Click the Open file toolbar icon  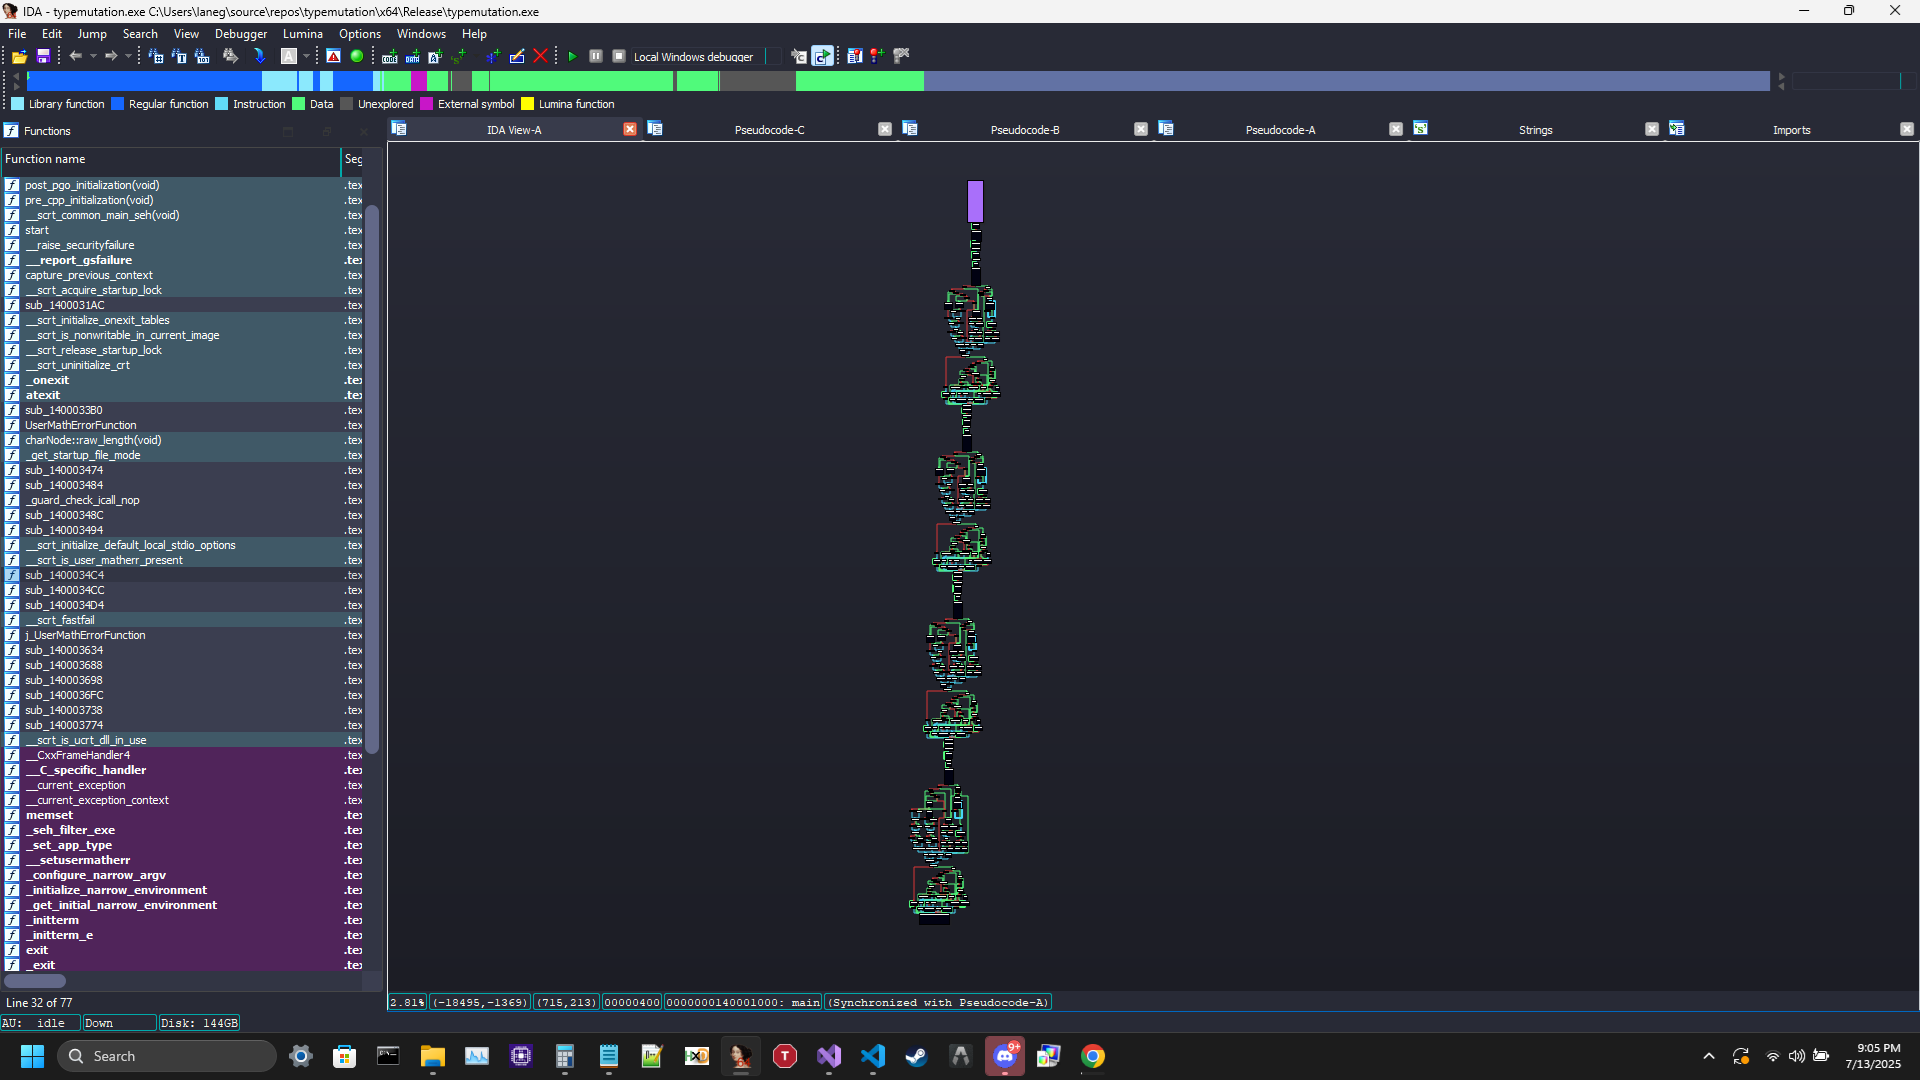point(19,57)
